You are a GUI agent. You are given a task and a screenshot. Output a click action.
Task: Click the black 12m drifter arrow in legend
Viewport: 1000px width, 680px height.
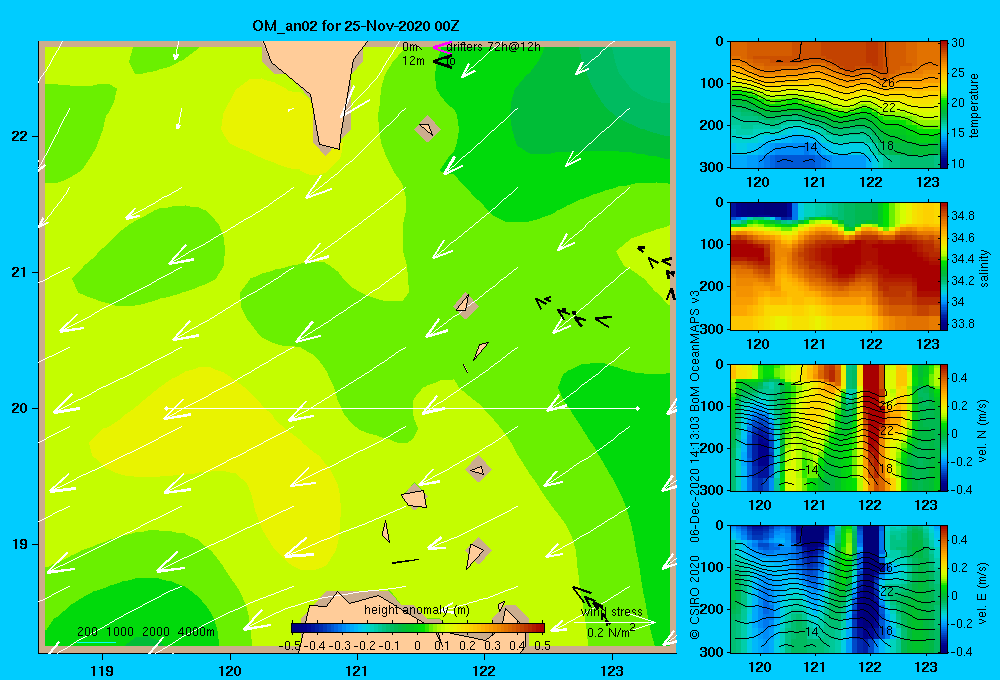(x=443, y=61)
